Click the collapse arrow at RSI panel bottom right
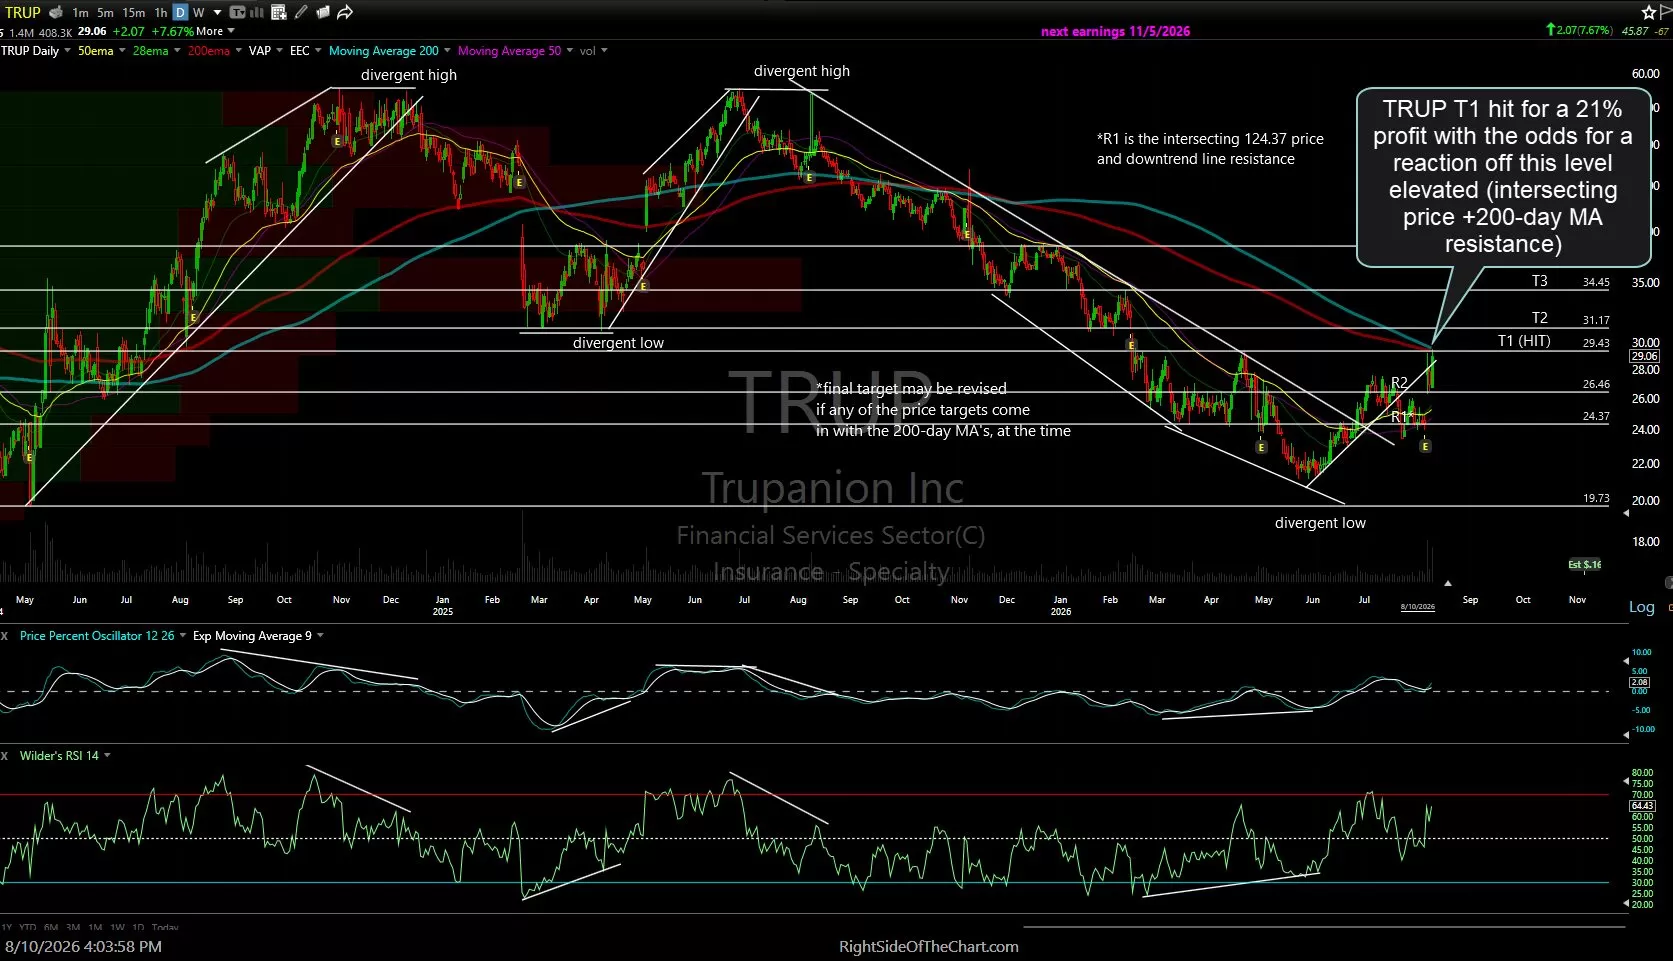Screen dimensions: 1673x961 click(x=1626, y=904)
